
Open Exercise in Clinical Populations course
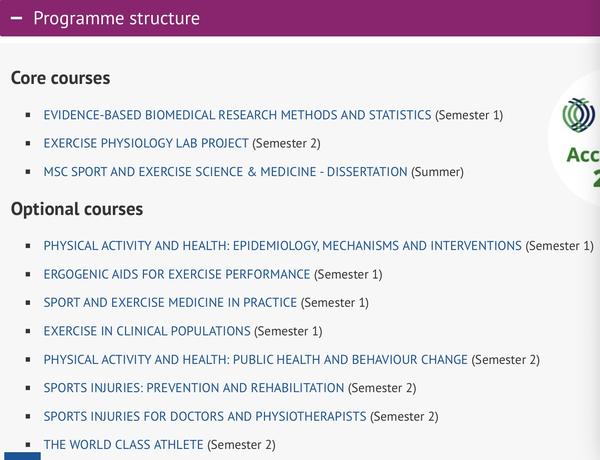(147, 331)
